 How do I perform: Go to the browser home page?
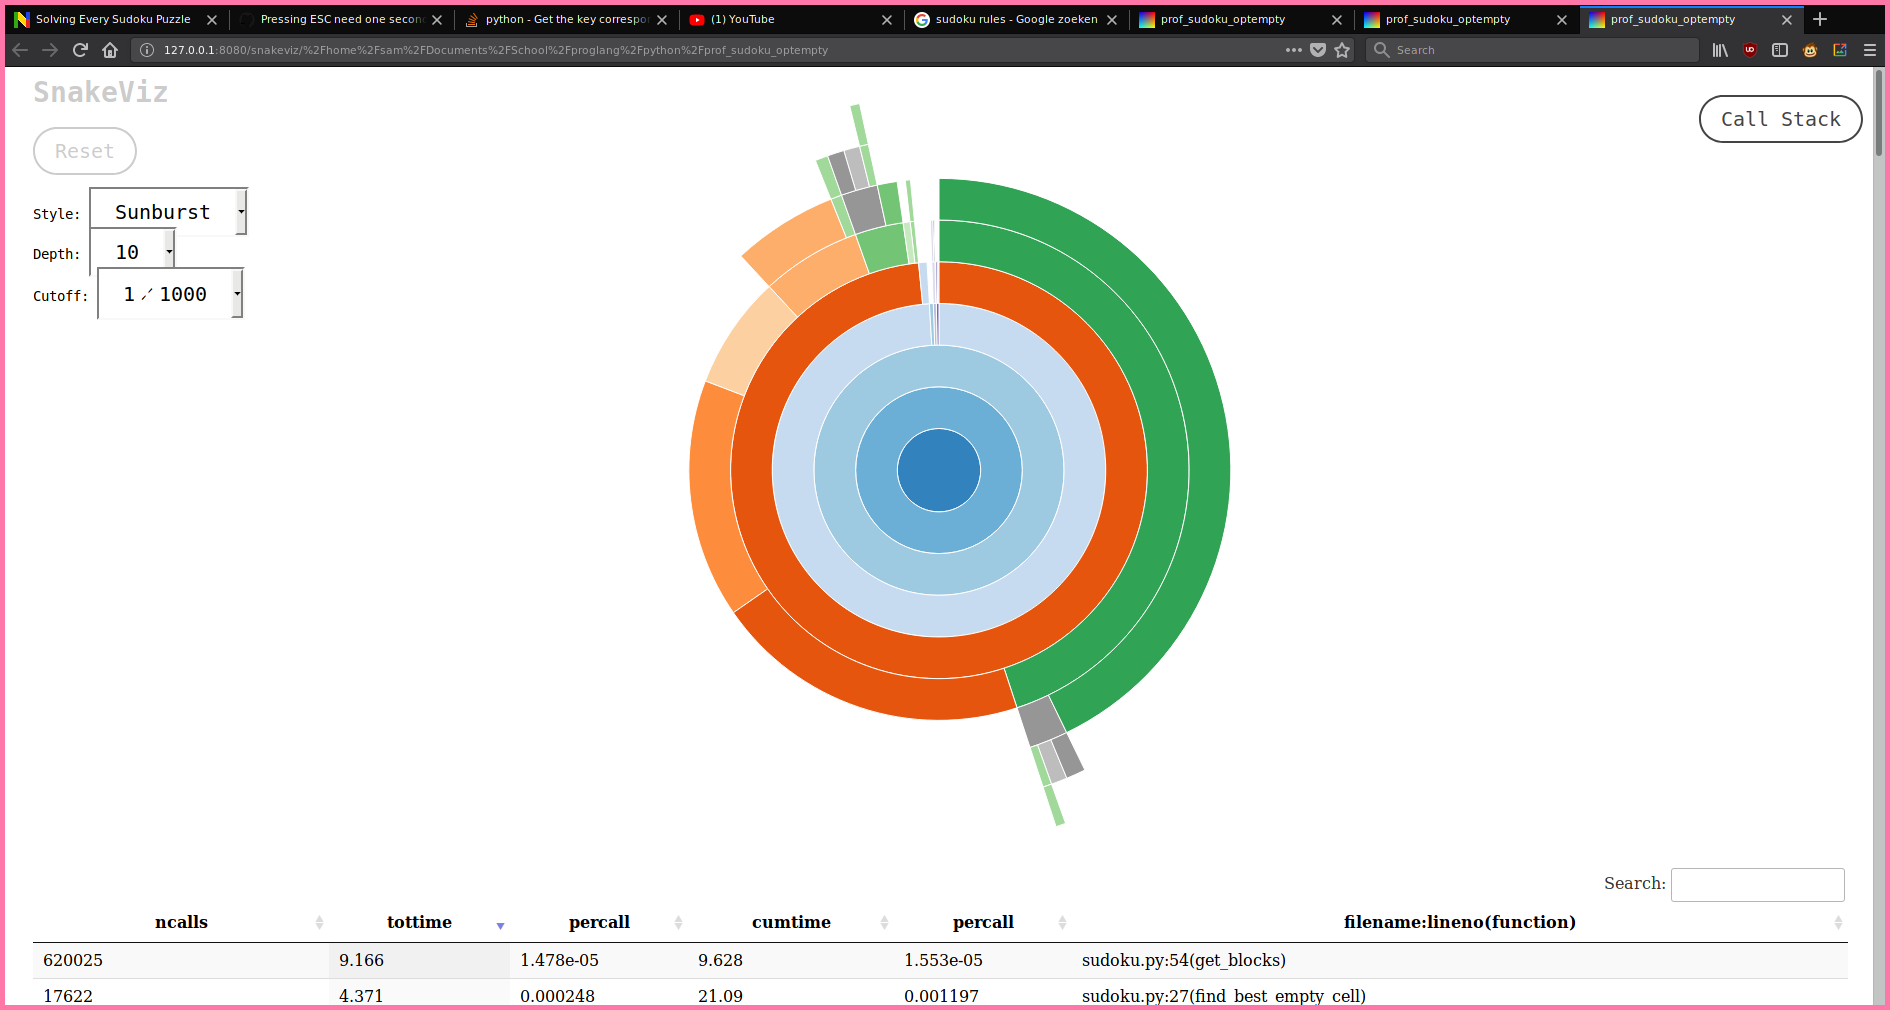click(110, 50)
